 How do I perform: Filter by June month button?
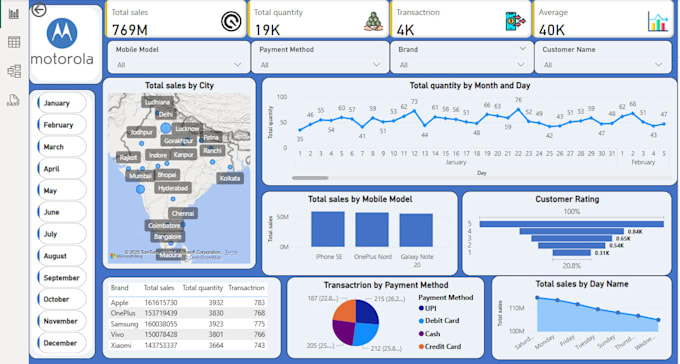(62, 212)
